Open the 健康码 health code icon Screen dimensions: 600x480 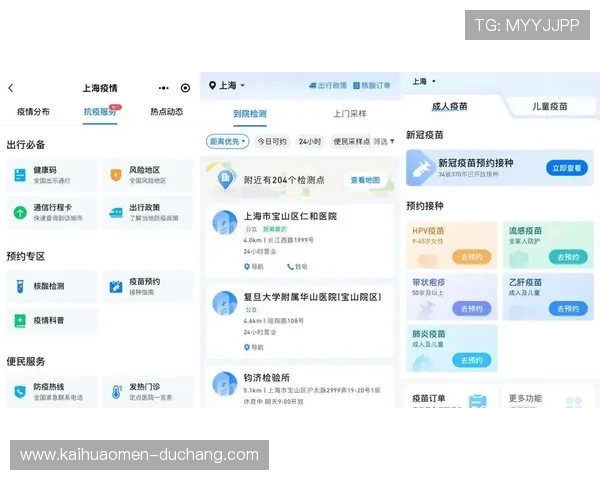click(x=20, y=175)
